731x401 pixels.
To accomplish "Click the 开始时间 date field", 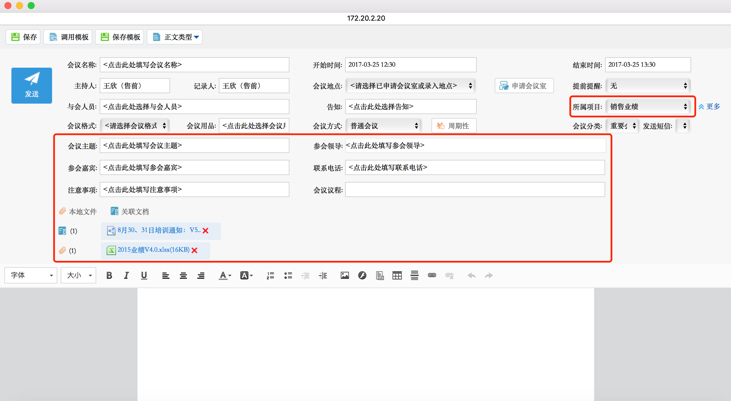I will tap(411, 65).
